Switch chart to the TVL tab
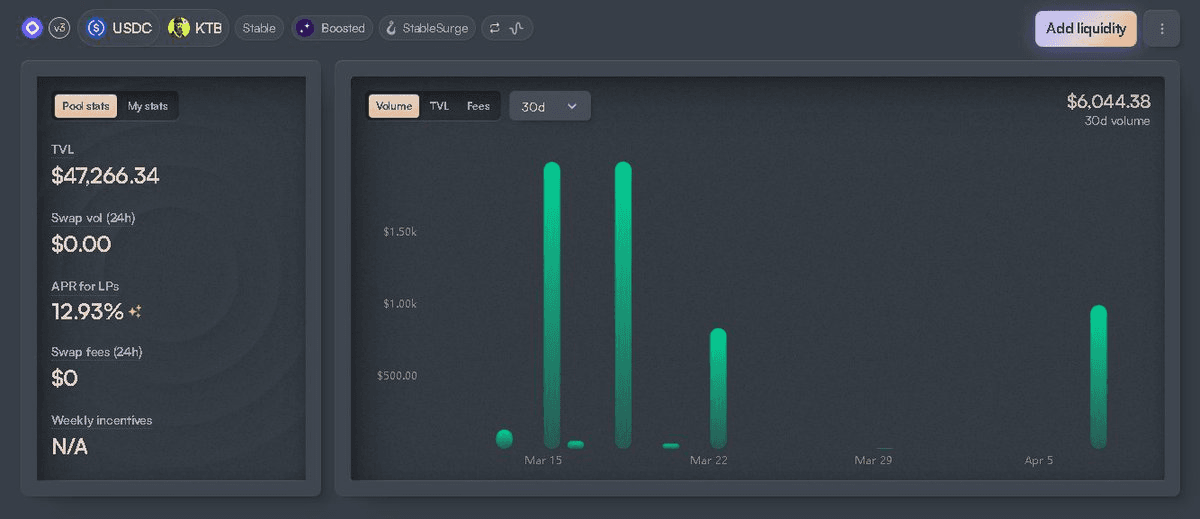Screen dimensions: 1200x519 click(x=440, y=106)
